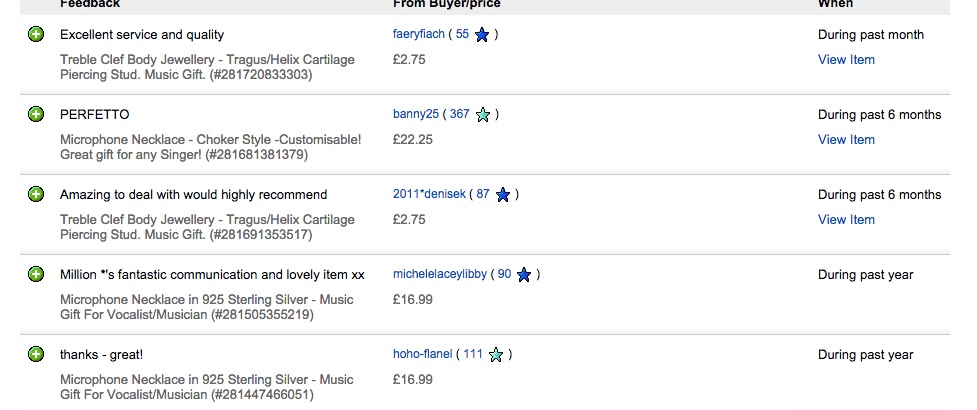Open feedback score 111 for hoho-flanel

coord(473,354)
